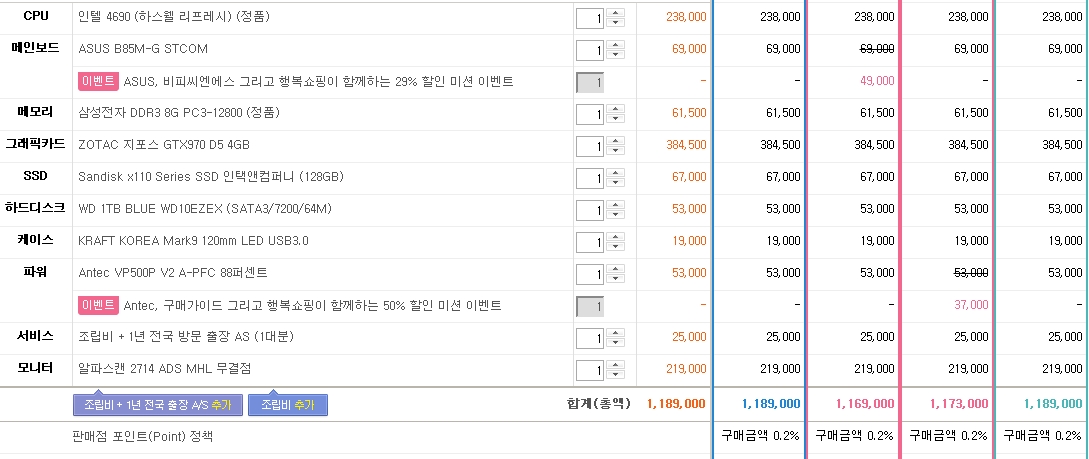Click the Antec 50% 할인 미션 이벤트 link
1089x459 pixels.
[x=311, y=305]
